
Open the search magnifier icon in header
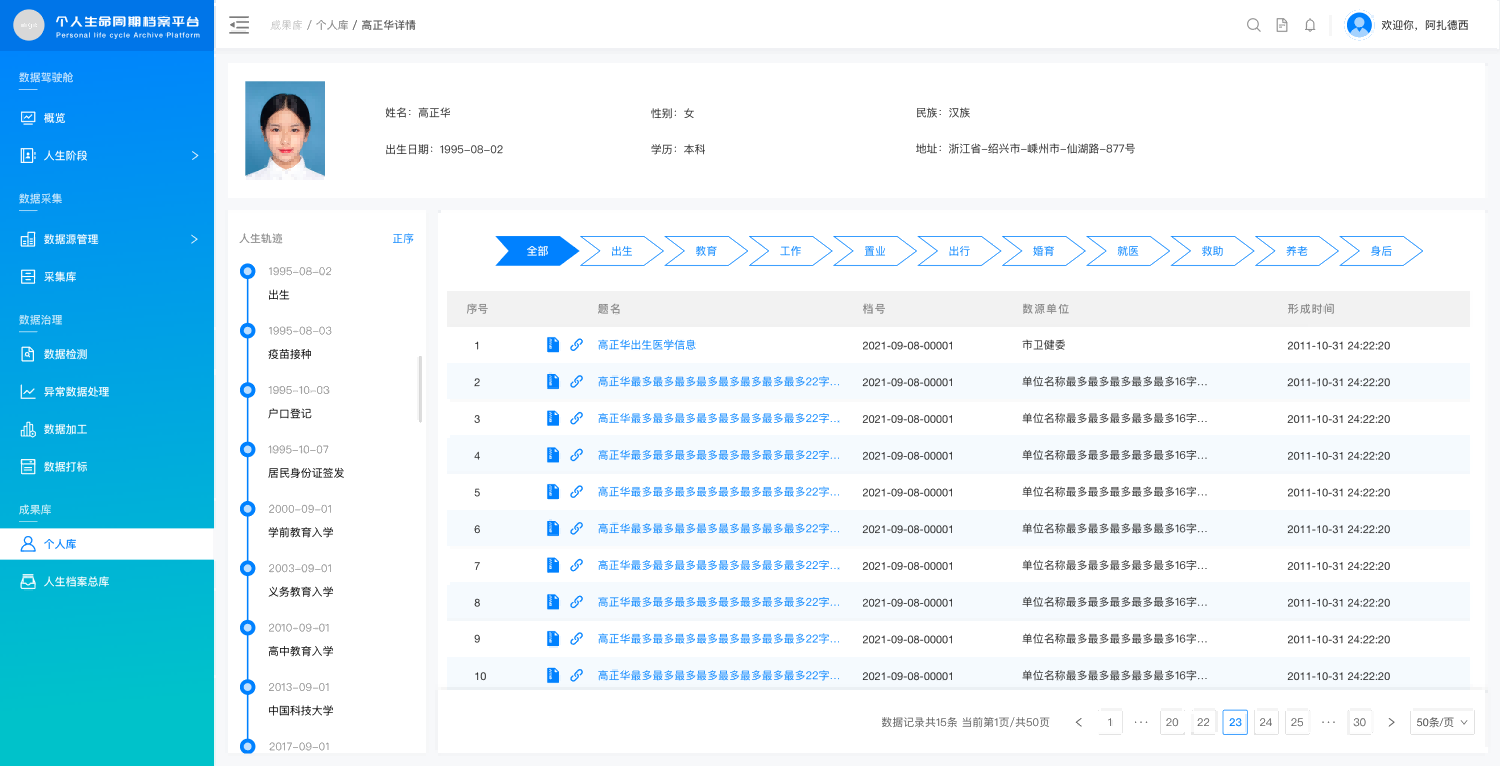tap(1253, 25)
